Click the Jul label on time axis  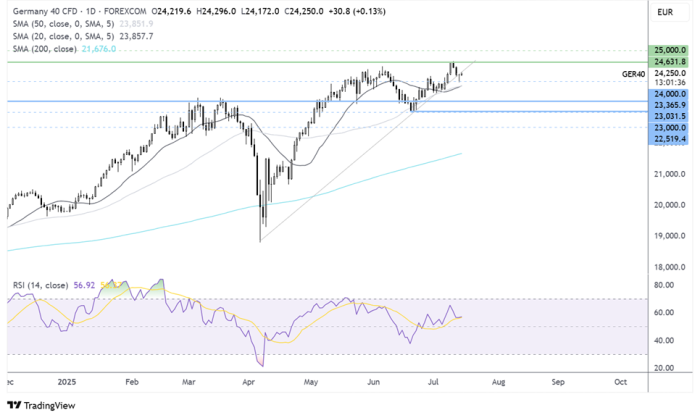click(435, 383)
